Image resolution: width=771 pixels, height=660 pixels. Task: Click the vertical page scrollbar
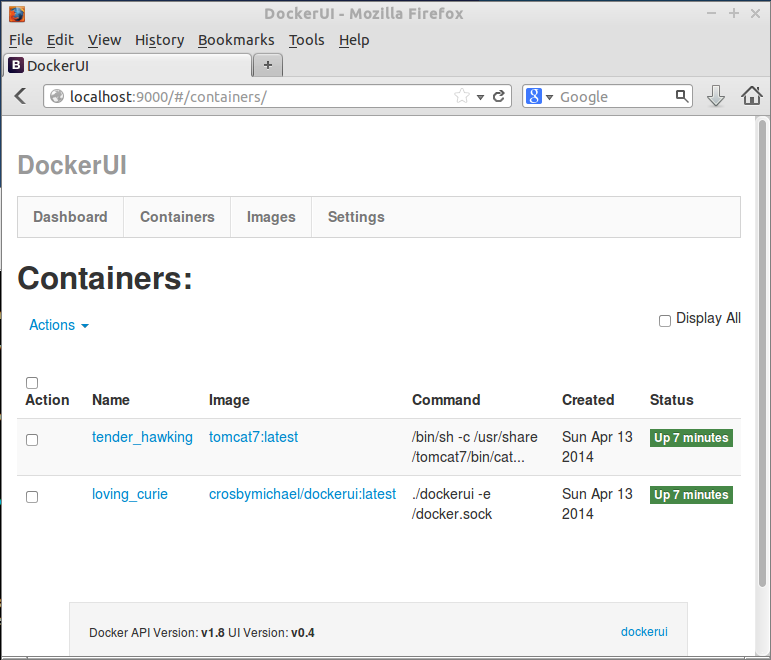coord(762,353)
